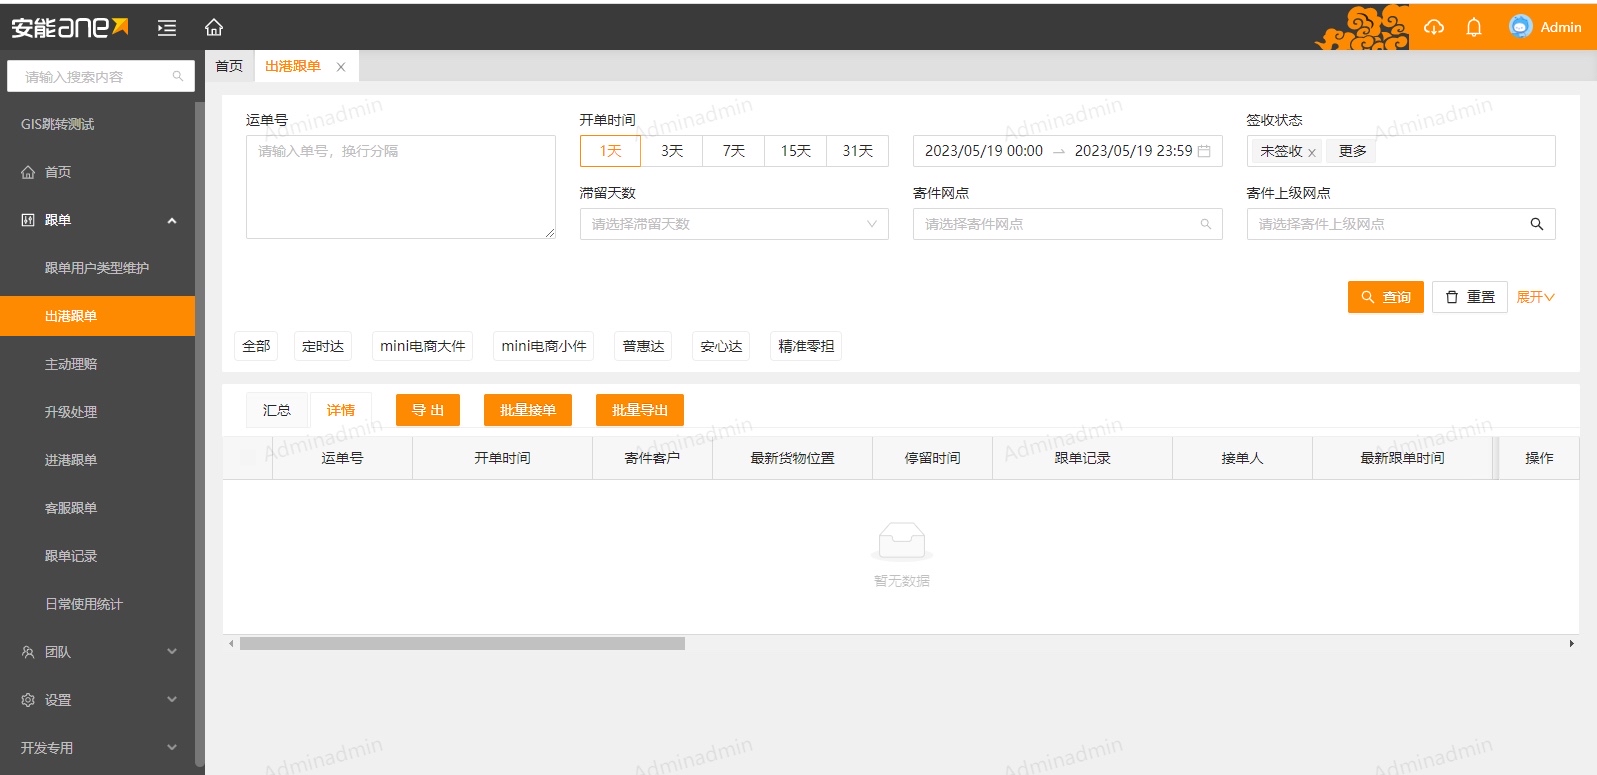1597x775 pixels.
Task: Select 3天 time range
Action: click(x=672, y=151)
